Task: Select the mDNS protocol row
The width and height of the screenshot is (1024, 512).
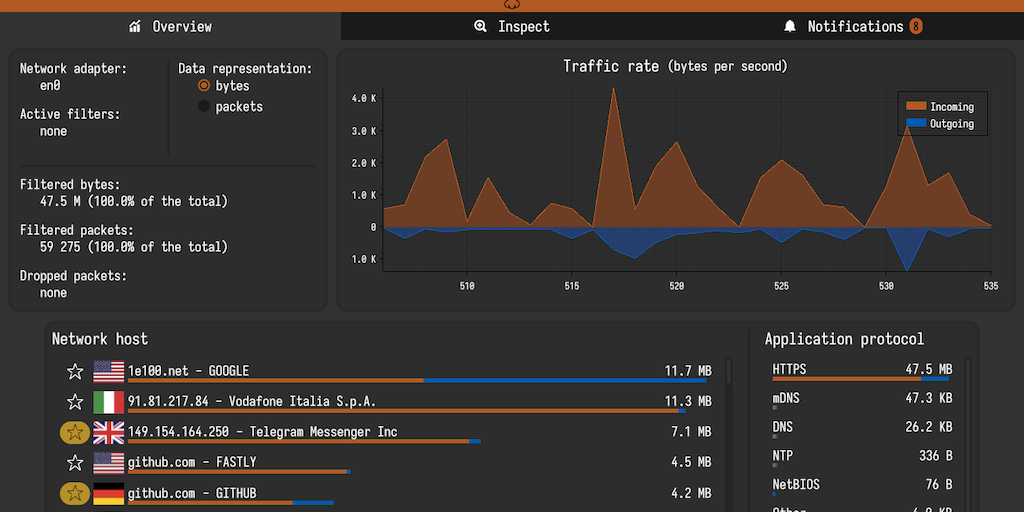Action: point(861,399)
